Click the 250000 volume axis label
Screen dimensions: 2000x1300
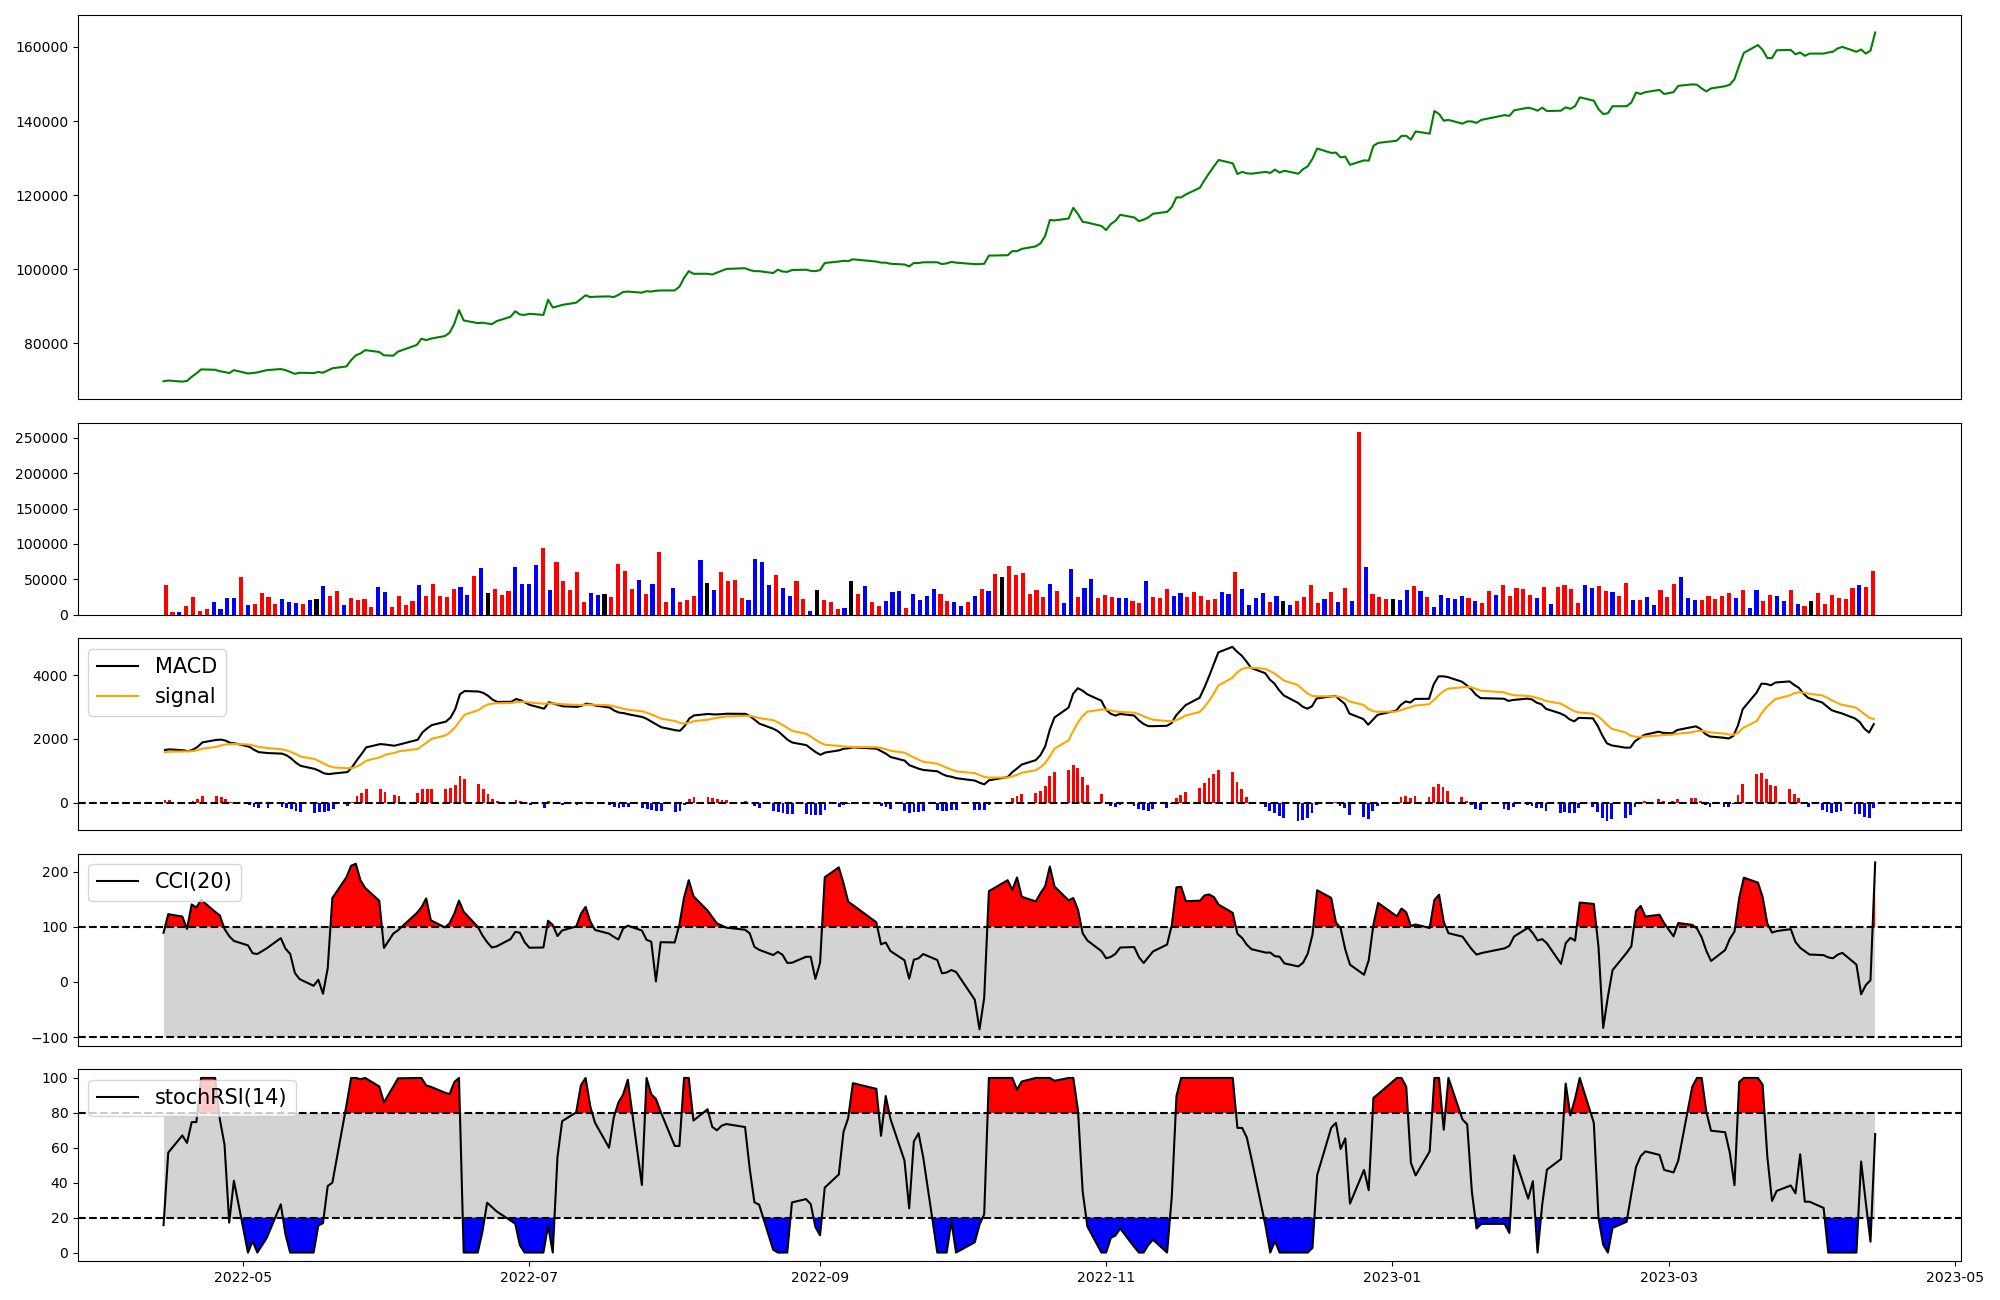point(42,438)
